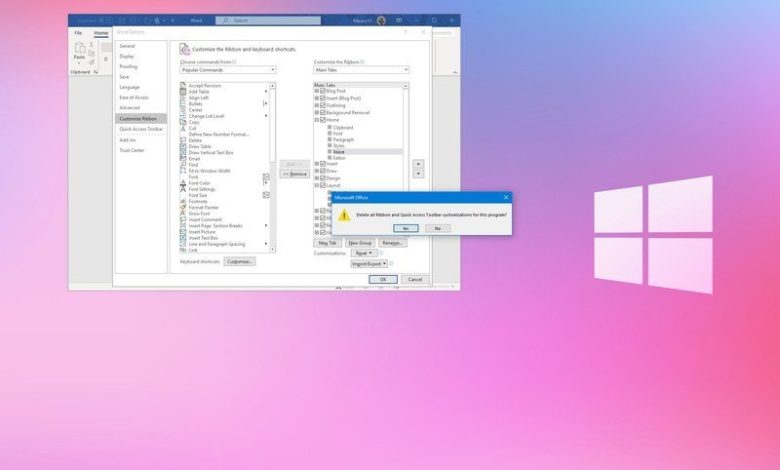Collapse the Home tree node
This screenshot has width=780, height=470.
click(317, 119)
